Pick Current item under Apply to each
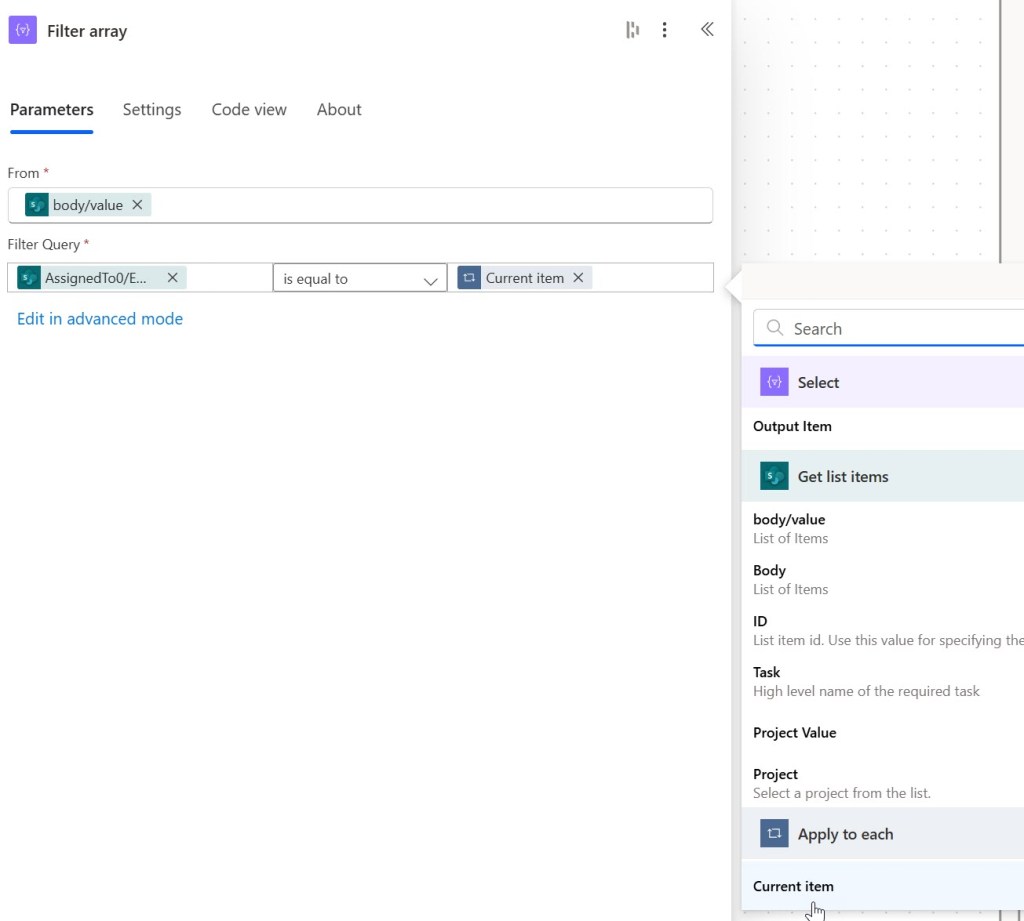The height and width of the screenshot is (921, 1024). pos(793,887)
